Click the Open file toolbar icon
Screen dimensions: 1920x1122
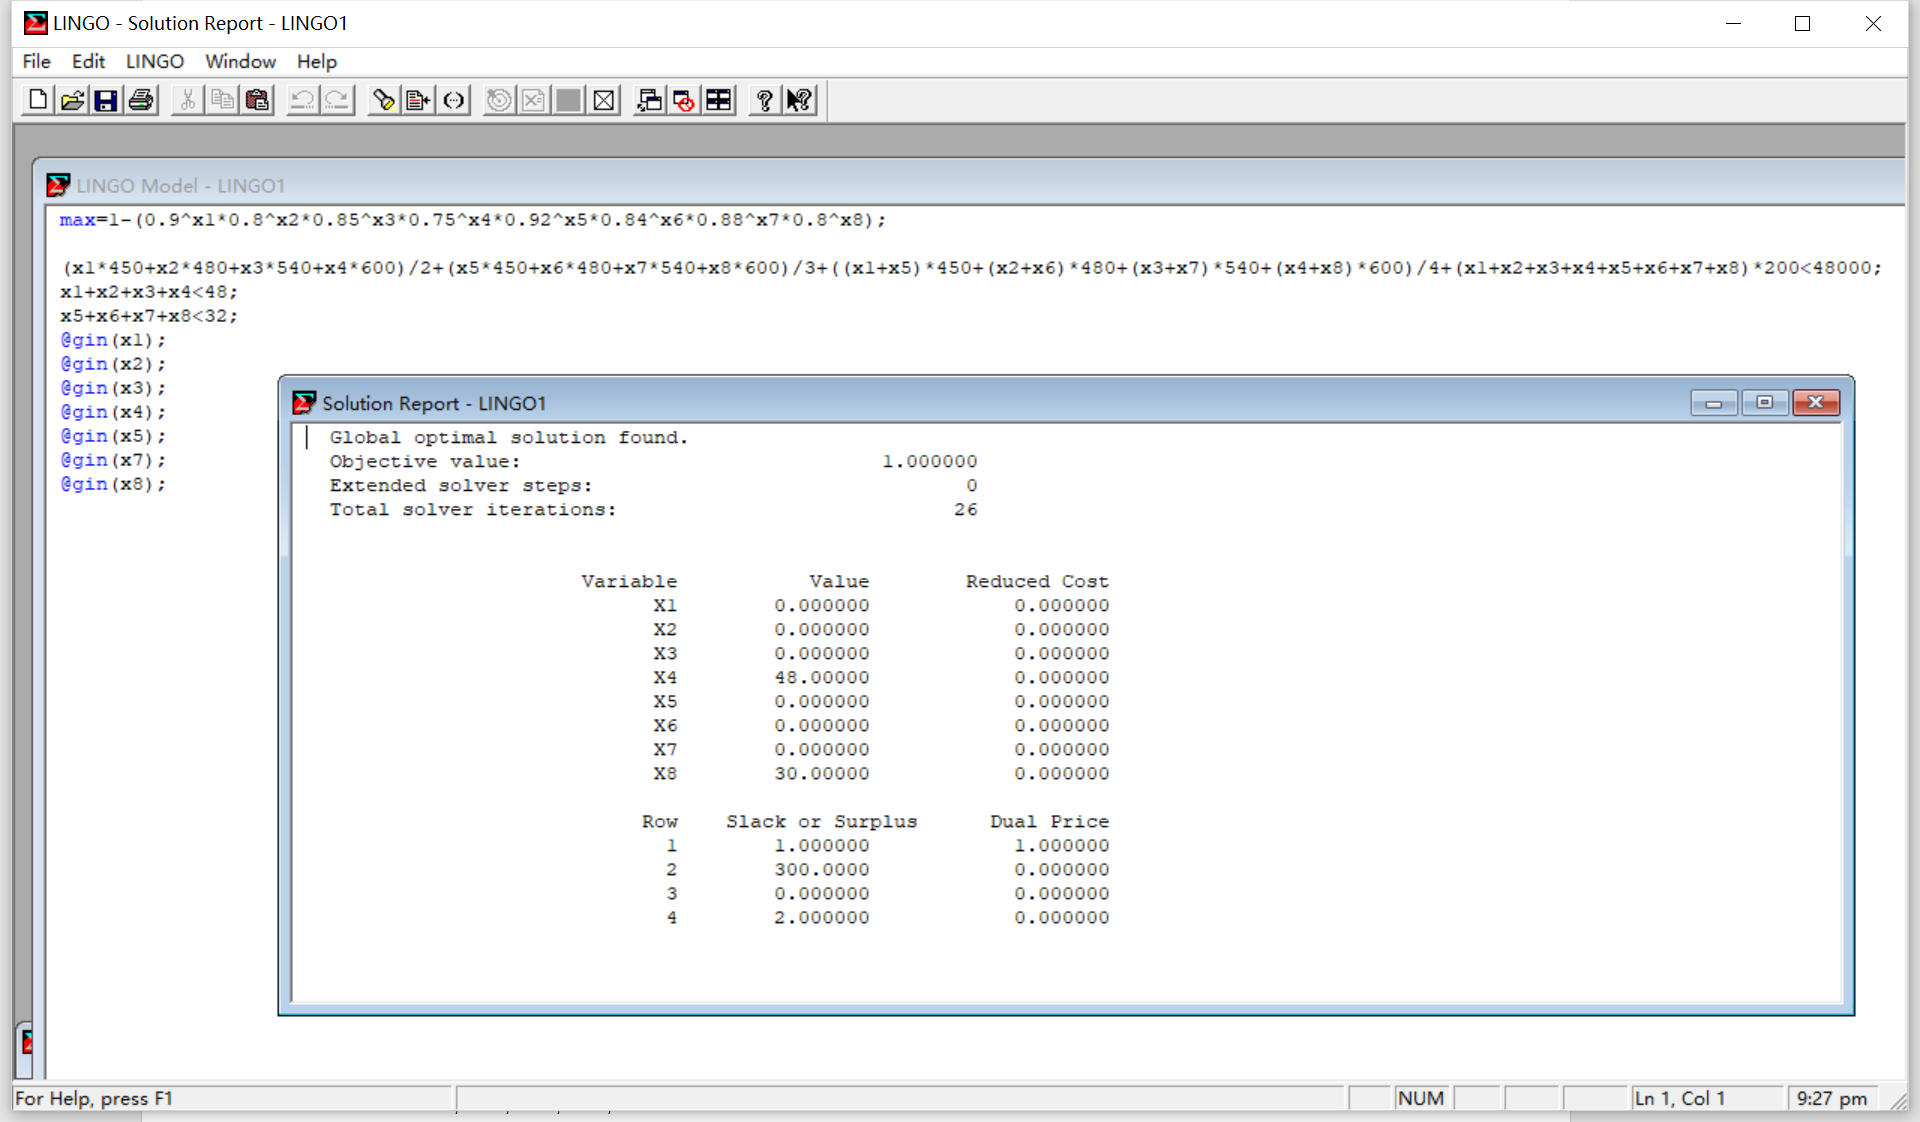pos(72,100)
